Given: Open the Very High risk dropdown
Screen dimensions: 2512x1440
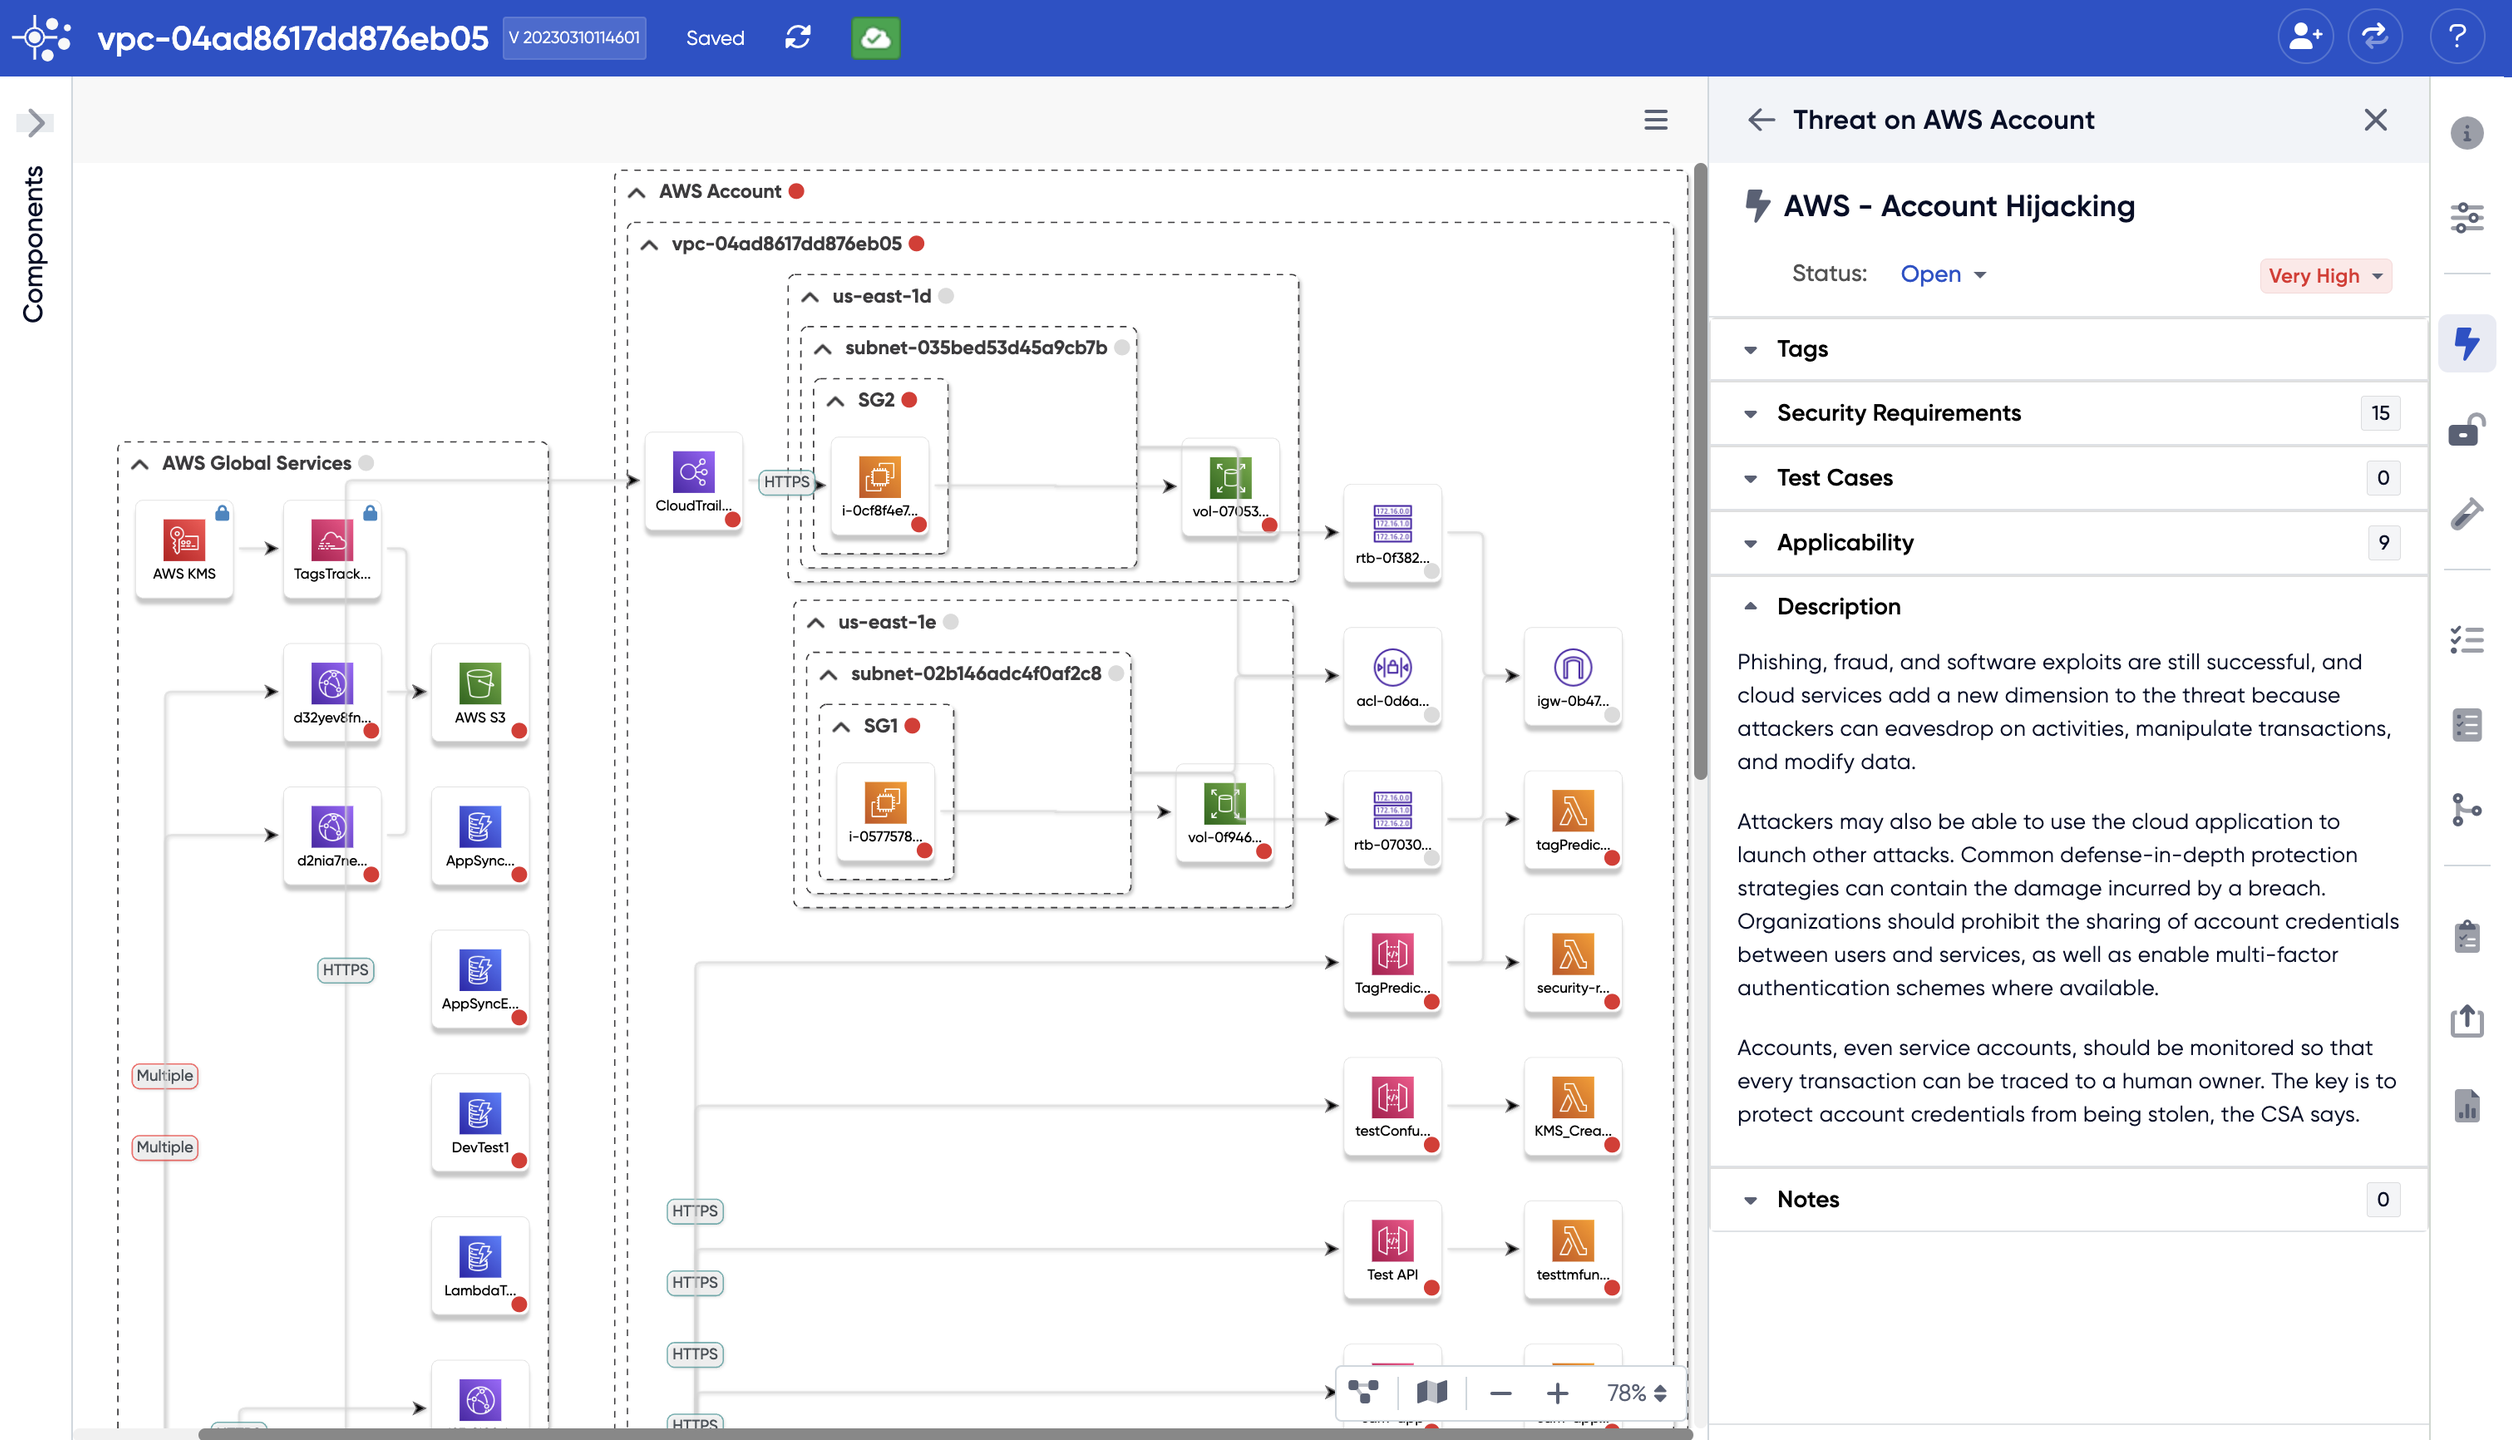Looking at the screenshot, I should (x=2325, y=276).
